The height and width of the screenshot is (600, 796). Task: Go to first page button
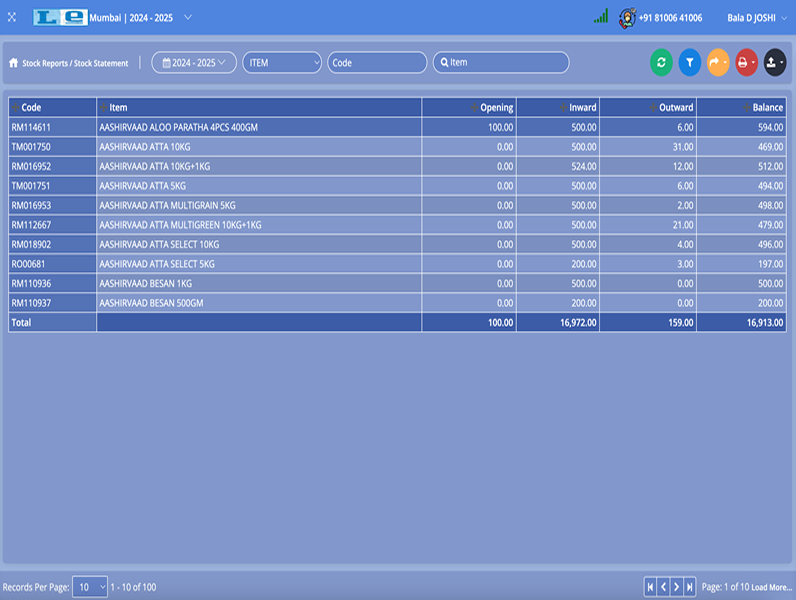(x=650, y=587)
